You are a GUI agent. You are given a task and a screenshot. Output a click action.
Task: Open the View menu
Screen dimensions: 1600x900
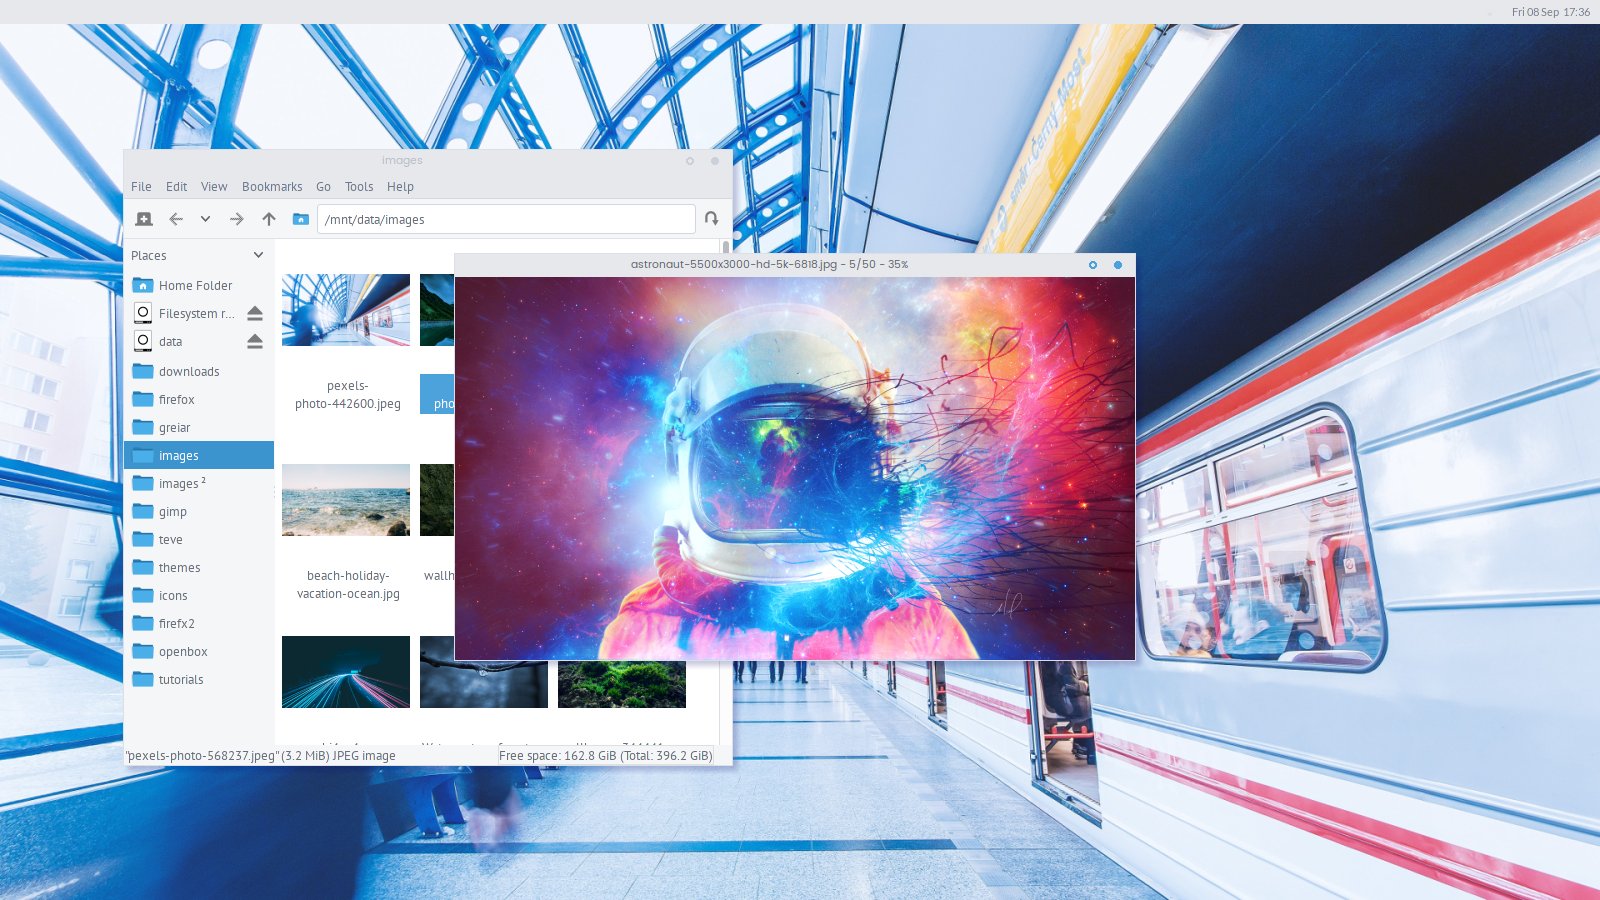point(214,187)
